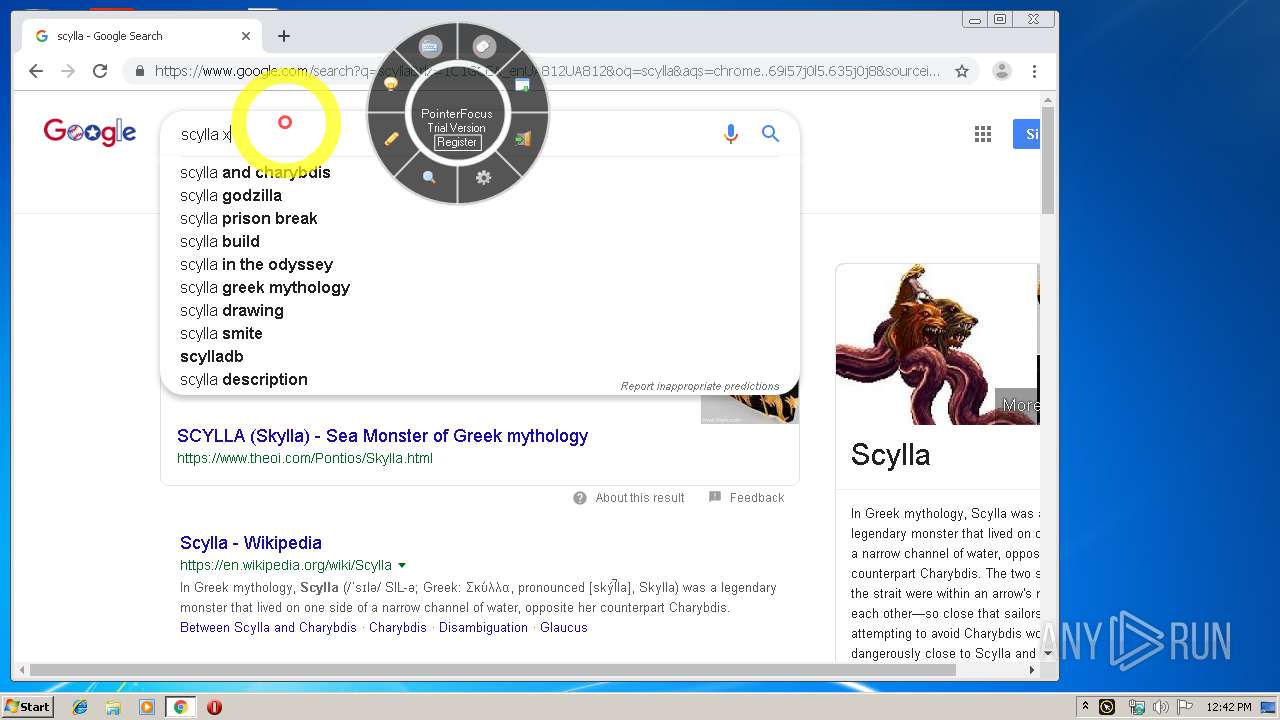This screenshot has width=1280, height=720.
Task: Click the blue Sign in button
Action: (1027, 134)
